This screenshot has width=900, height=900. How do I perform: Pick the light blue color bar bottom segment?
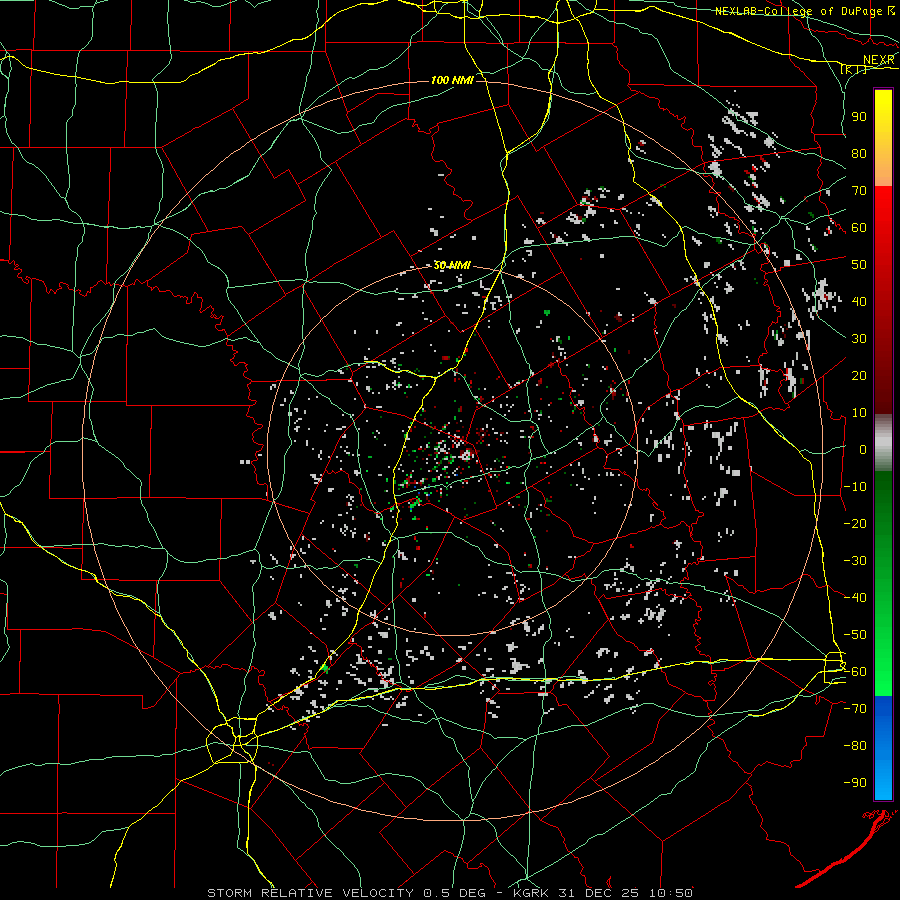click(883, 781)
